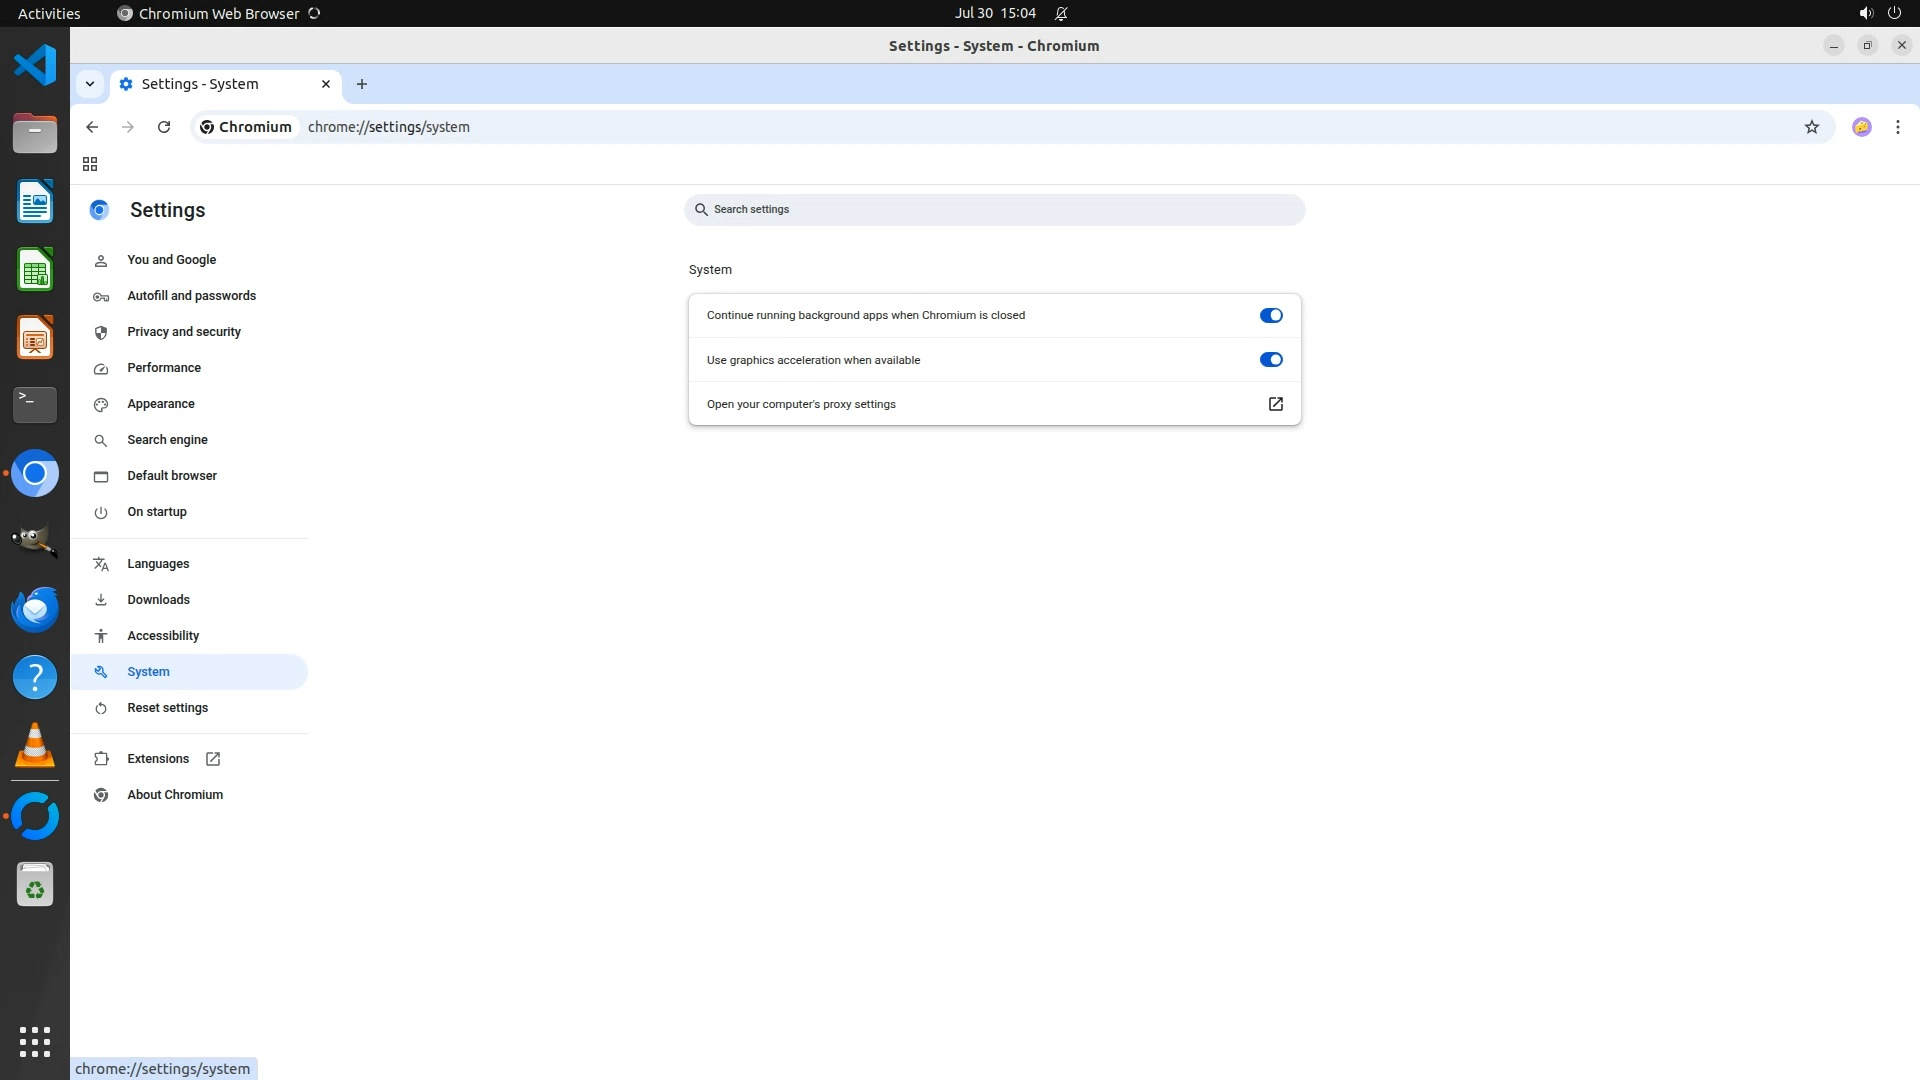Click Open your computer's proxy settings

point(801,404)
